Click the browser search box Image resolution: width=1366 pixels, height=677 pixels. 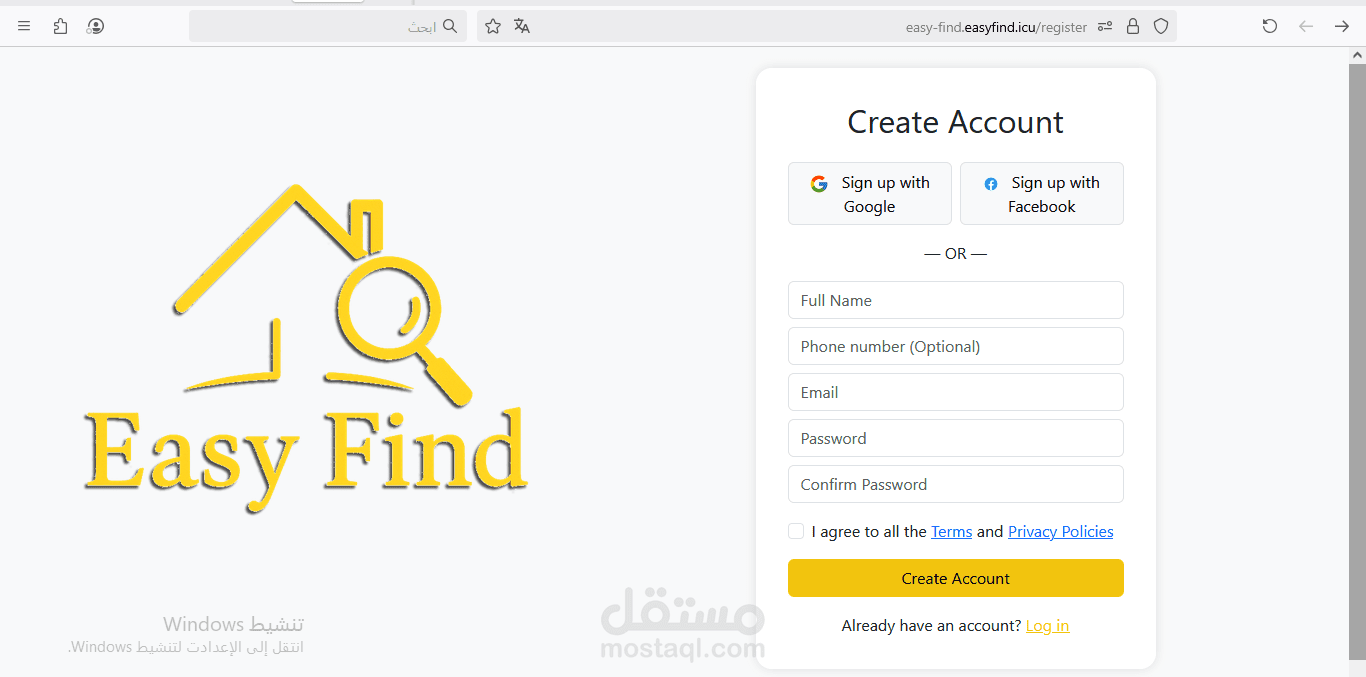click(x=320, y=27)
